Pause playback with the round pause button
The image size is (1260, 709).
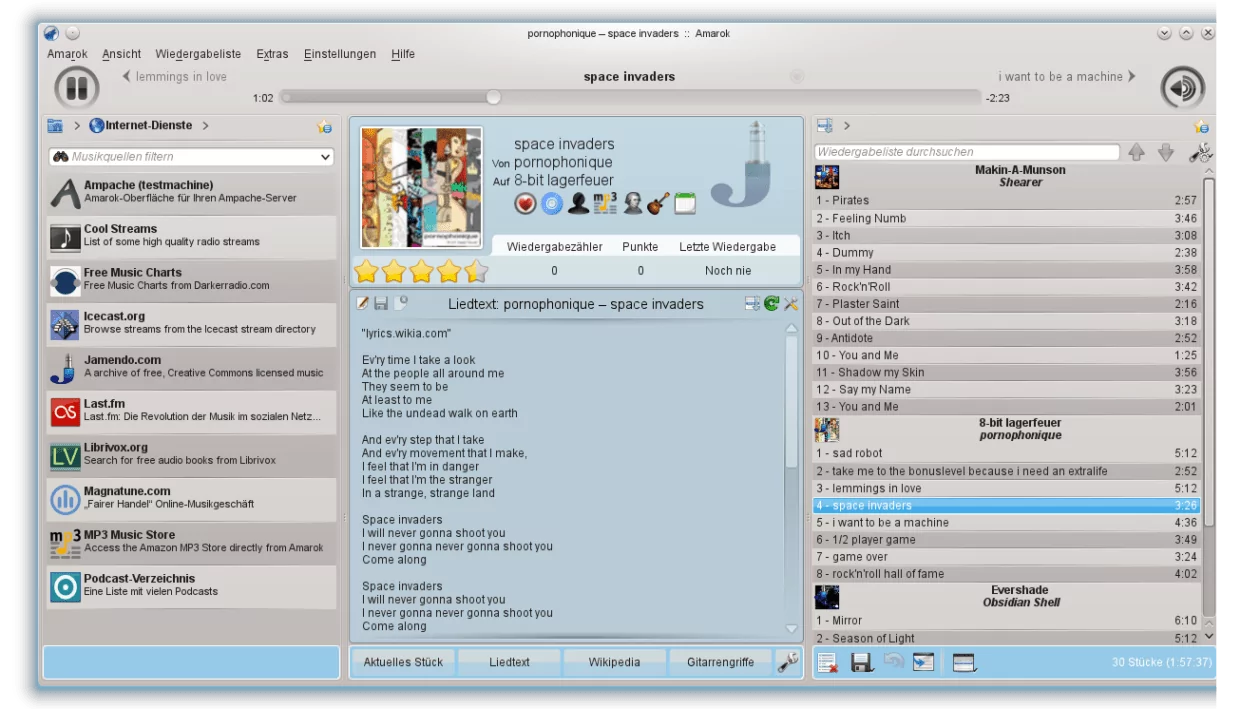click(76, 87)
